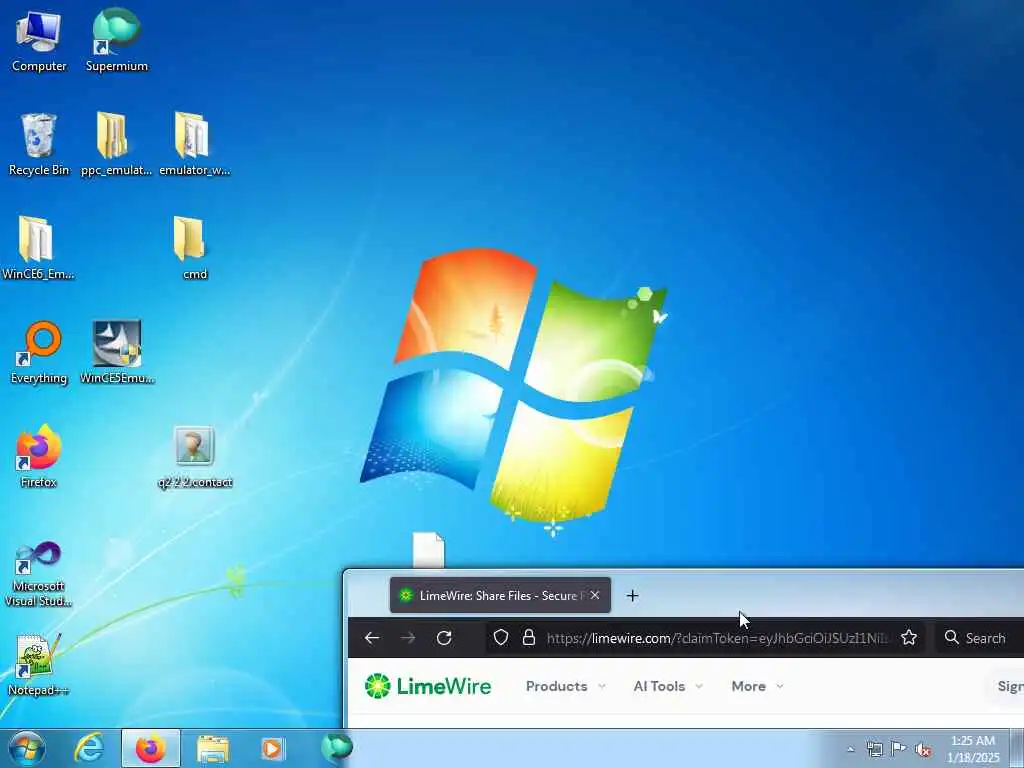Go forward in Firefox
The image size is (1024, 768).
click(x=408, y=638)
